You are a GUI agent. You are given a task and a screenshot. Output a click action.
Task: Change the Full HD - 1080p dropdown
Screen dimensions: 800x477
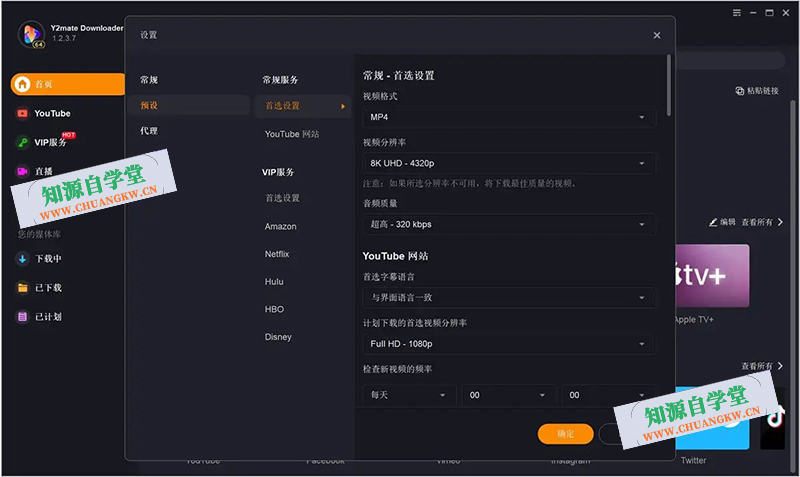pos(508,344)
